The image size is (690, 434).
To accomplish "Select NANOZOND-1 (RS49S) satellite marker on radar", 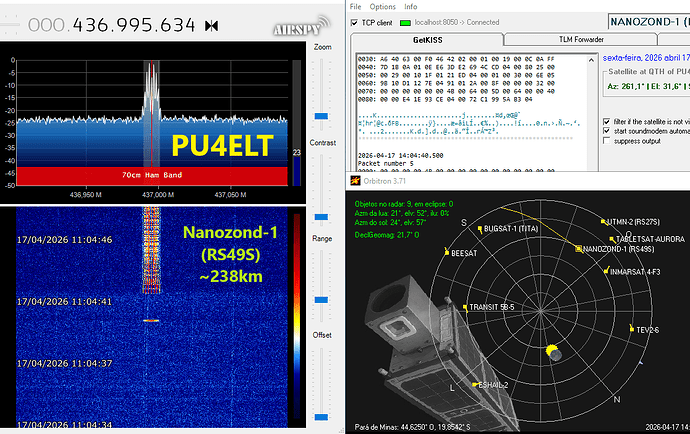I will [x=579, y=249].
